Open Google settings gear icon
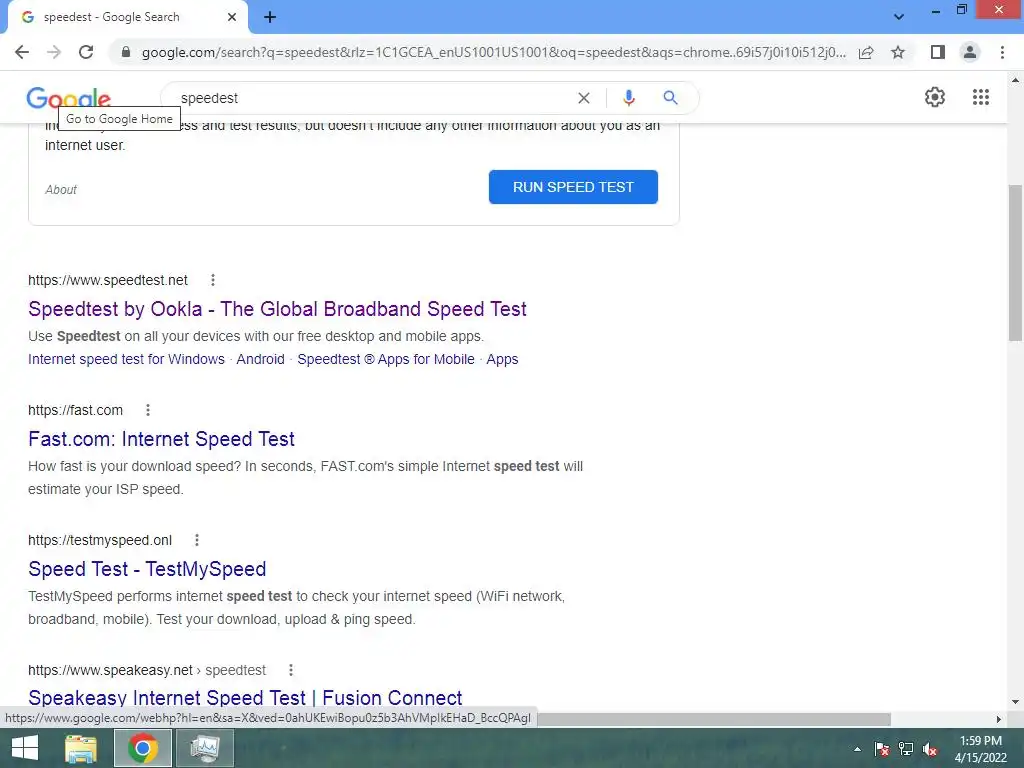 [x=935, y=97]
